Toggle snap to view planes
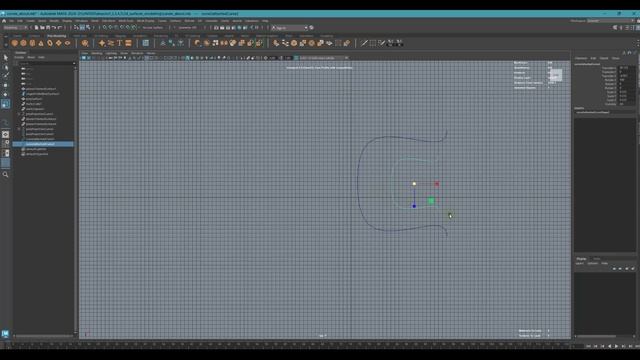The height and width of the screenshot is (360, 640). pos(128,27)
